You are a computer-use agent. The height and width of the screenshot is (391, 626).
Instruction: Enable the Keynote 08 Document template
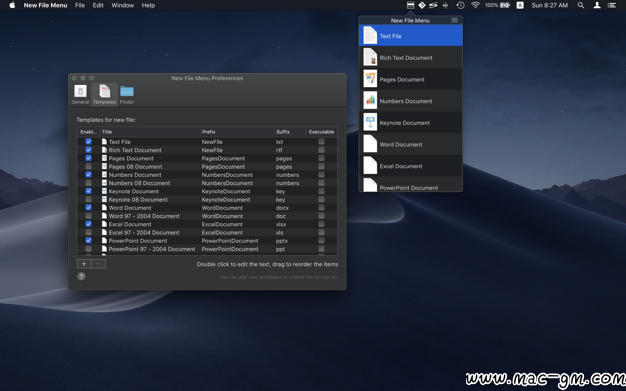pyautogui.click(x=89, y=199)
